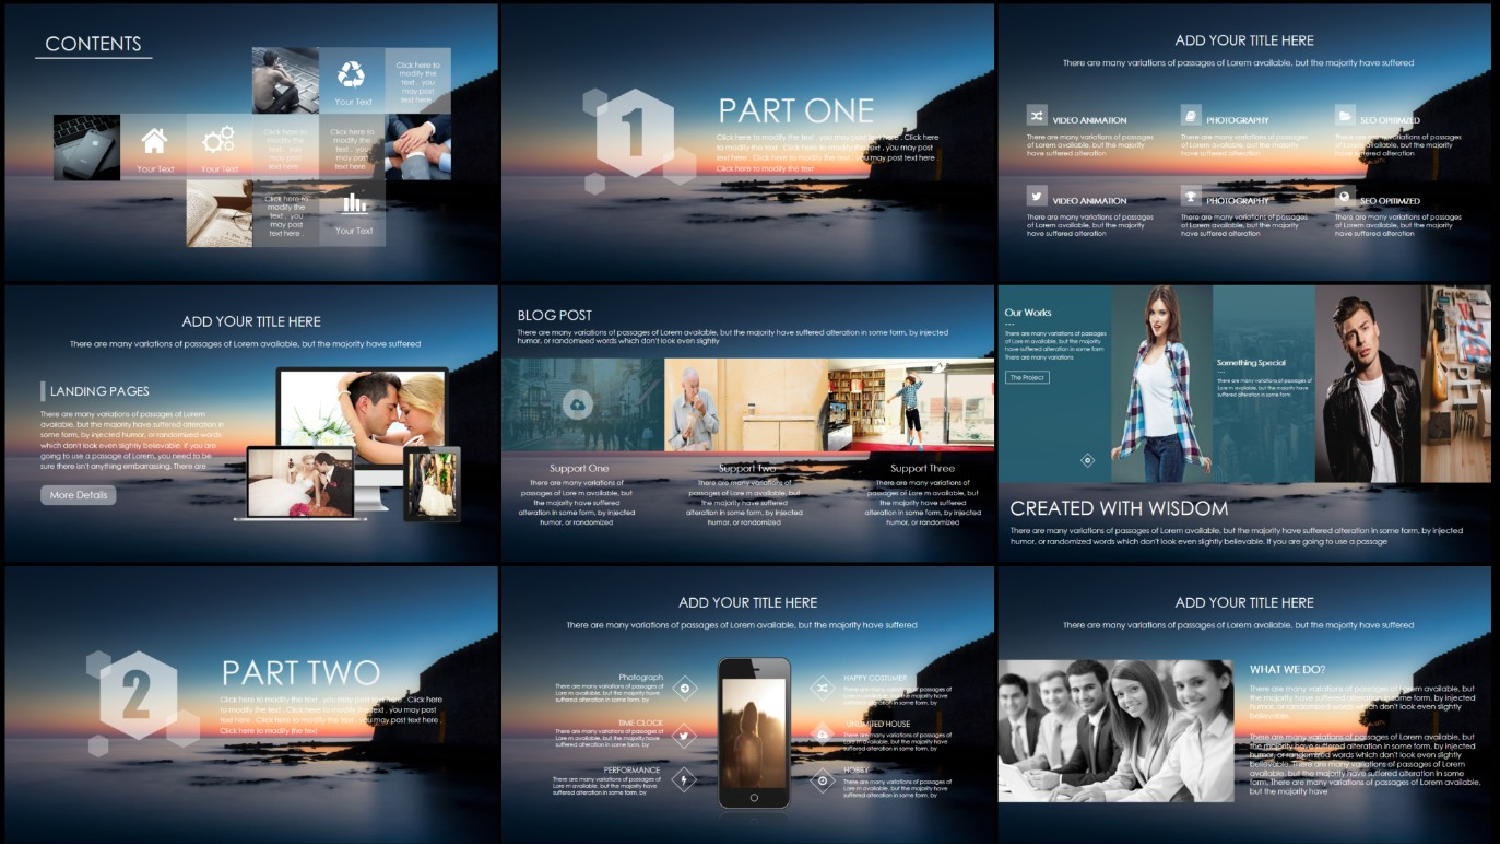Screen dimensions: 1500x844
Task: Click the Twitter bird icon beside lower Video Animation
Action: pyautogui.click(x=1037, y=197)
